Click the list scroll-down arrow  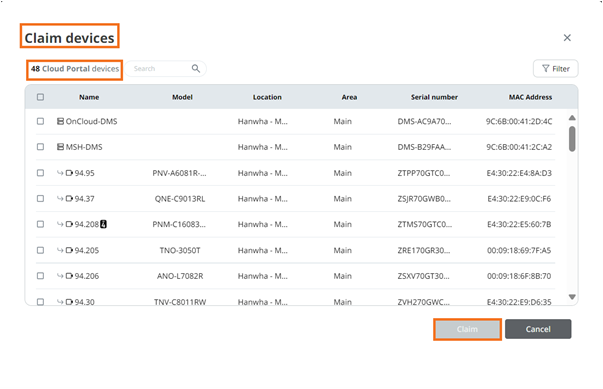(572, 297)
